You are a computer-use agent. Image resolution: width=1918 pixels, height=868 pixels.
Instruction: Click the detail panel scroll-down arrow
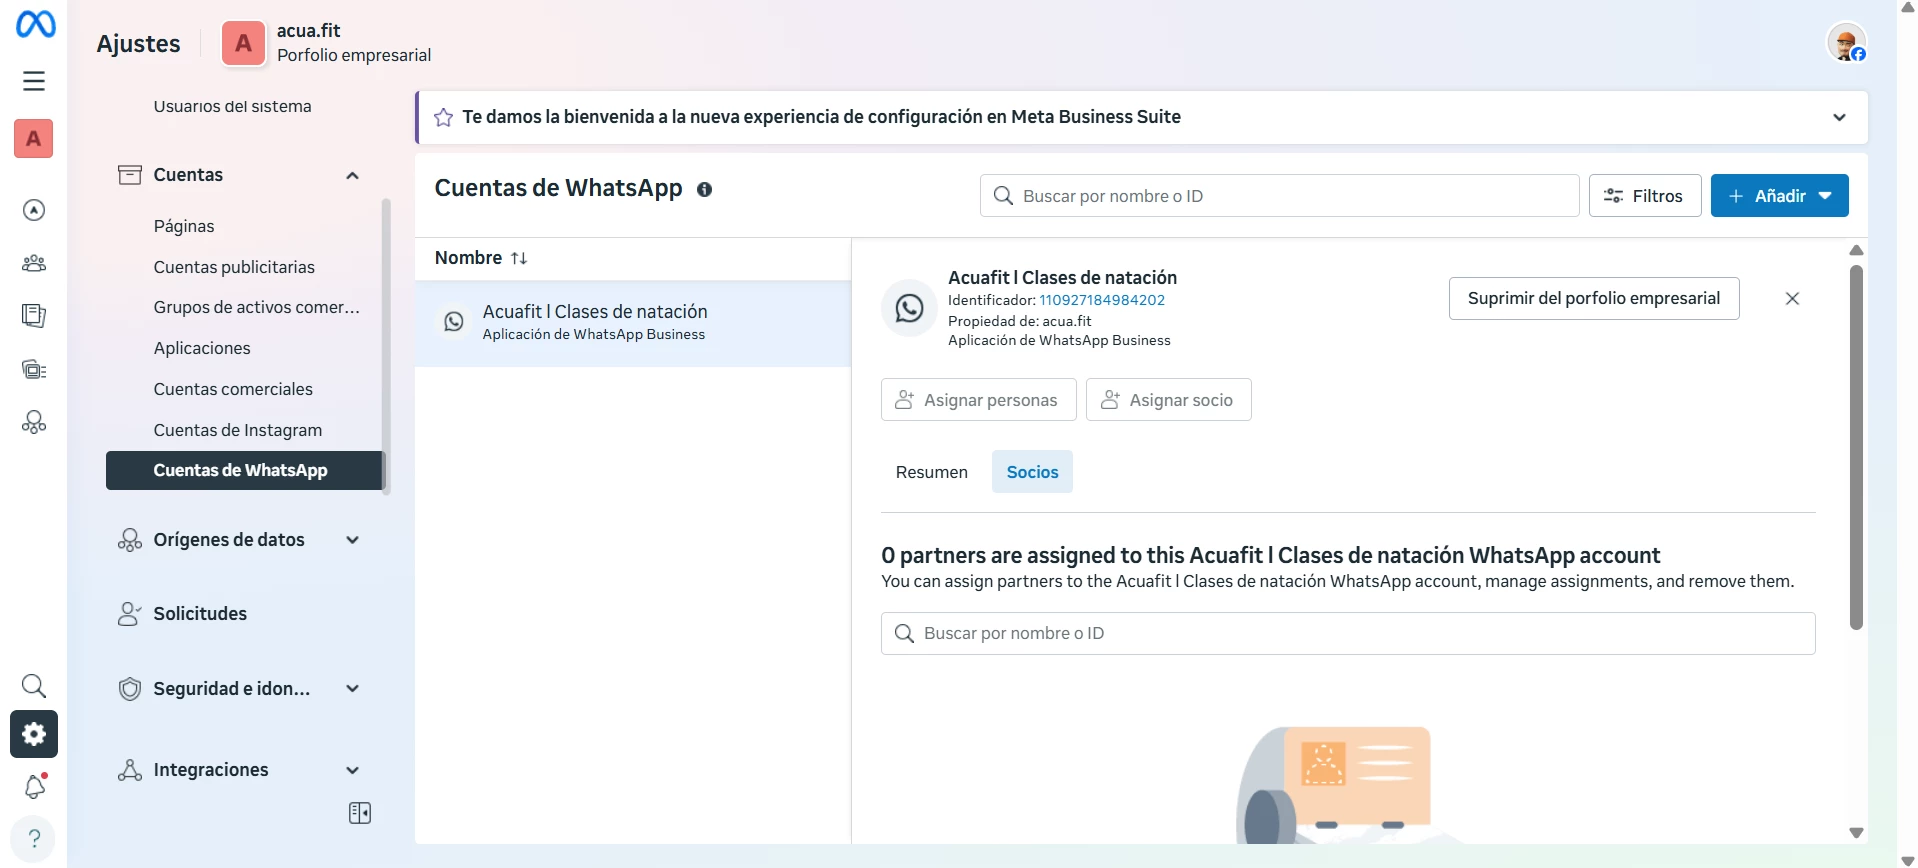pos(1856,833)
